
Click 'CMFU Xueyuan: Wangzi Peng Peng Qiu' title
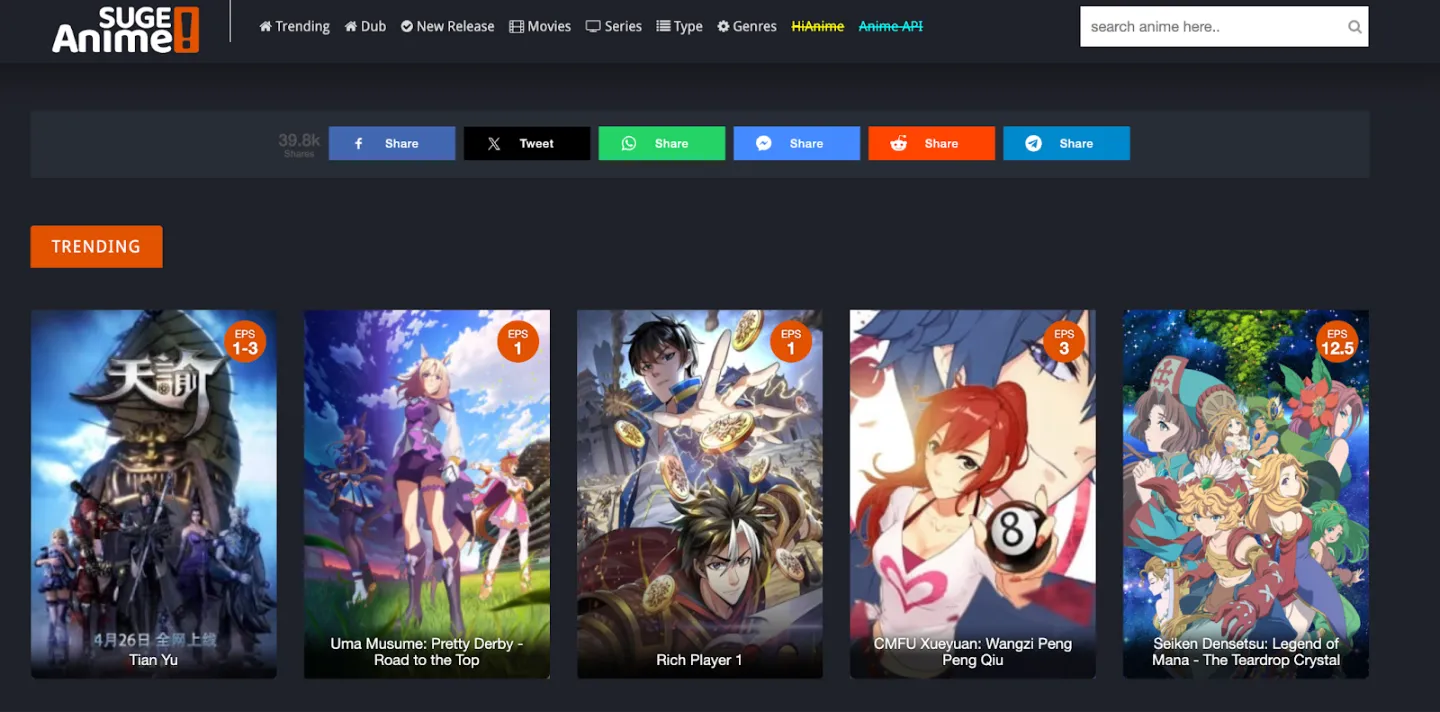click(x=973, y=652)
